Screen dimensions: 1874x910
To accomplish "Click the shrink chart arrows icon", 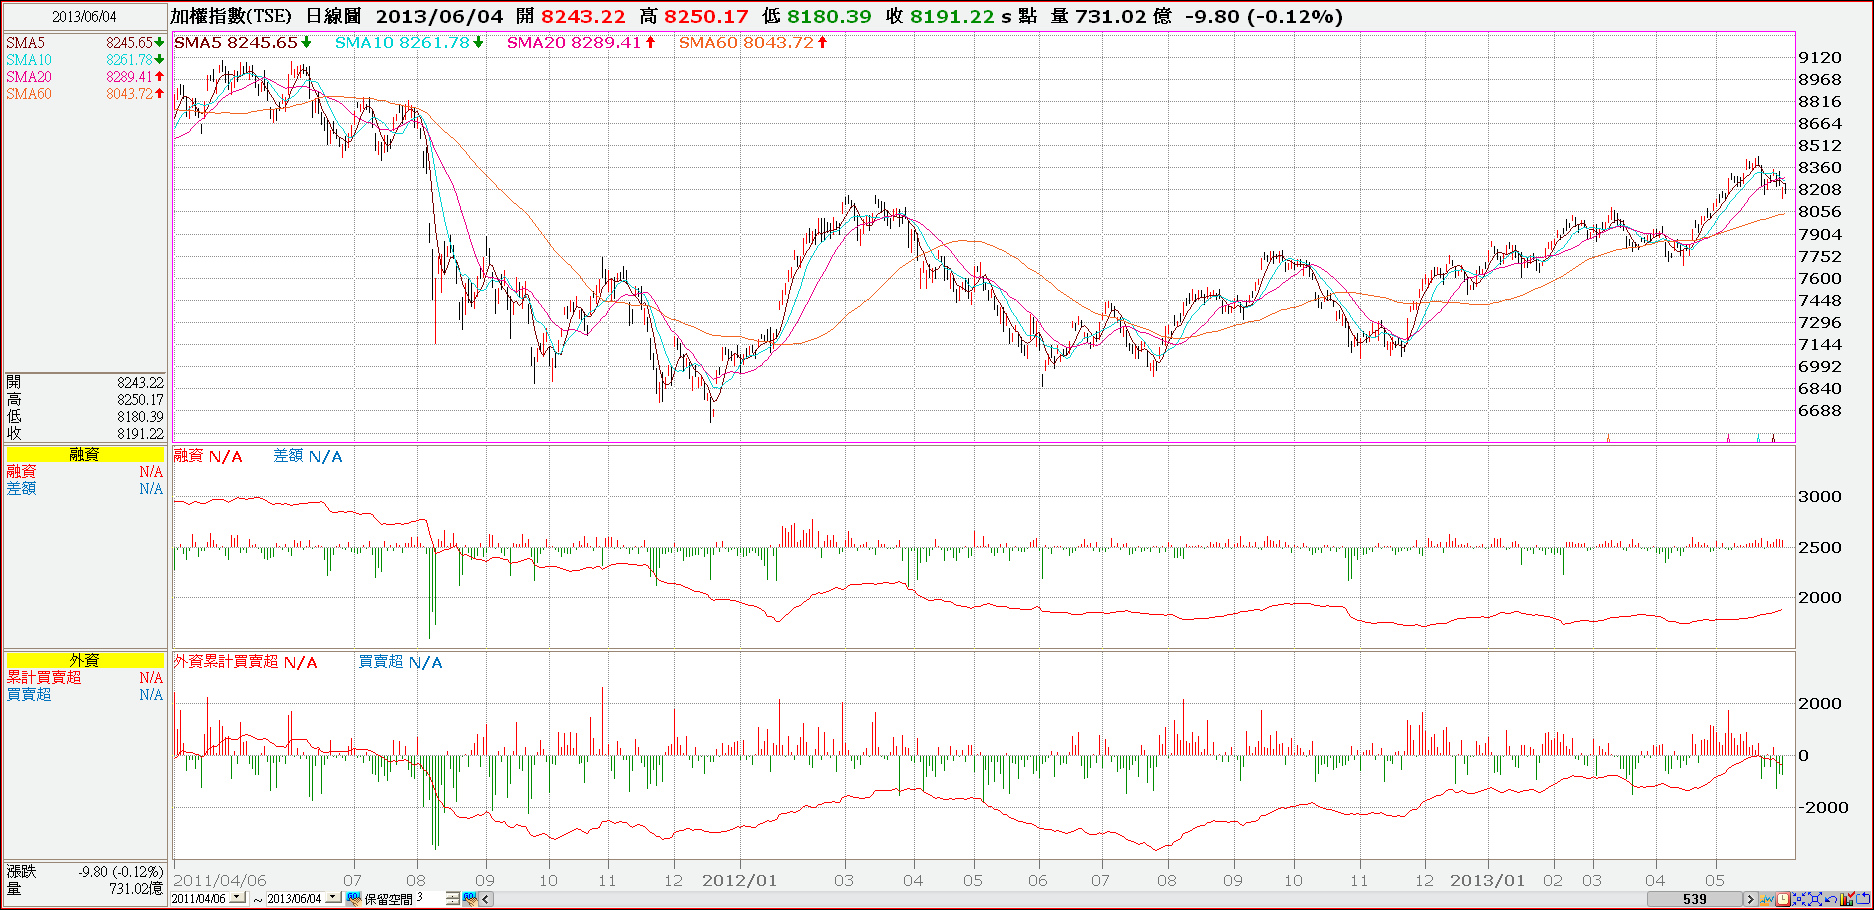I will pos(1799,899).
